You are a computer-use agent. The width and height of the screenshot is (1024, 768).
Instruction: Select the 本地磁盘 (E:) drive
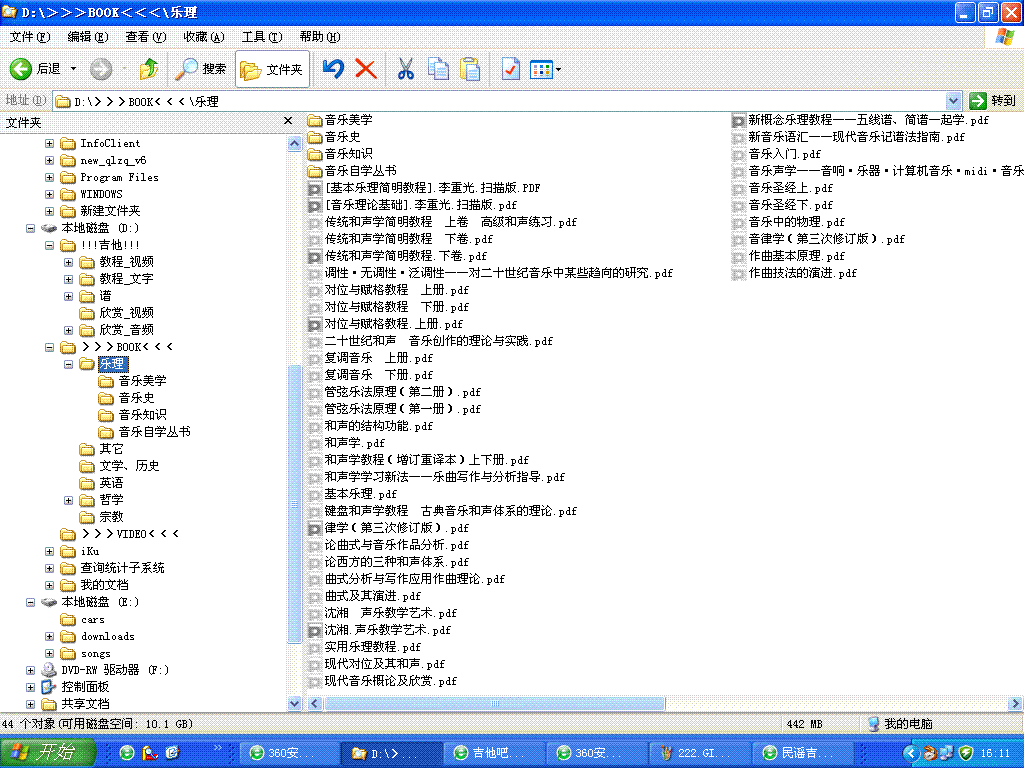tap(100, 602)
